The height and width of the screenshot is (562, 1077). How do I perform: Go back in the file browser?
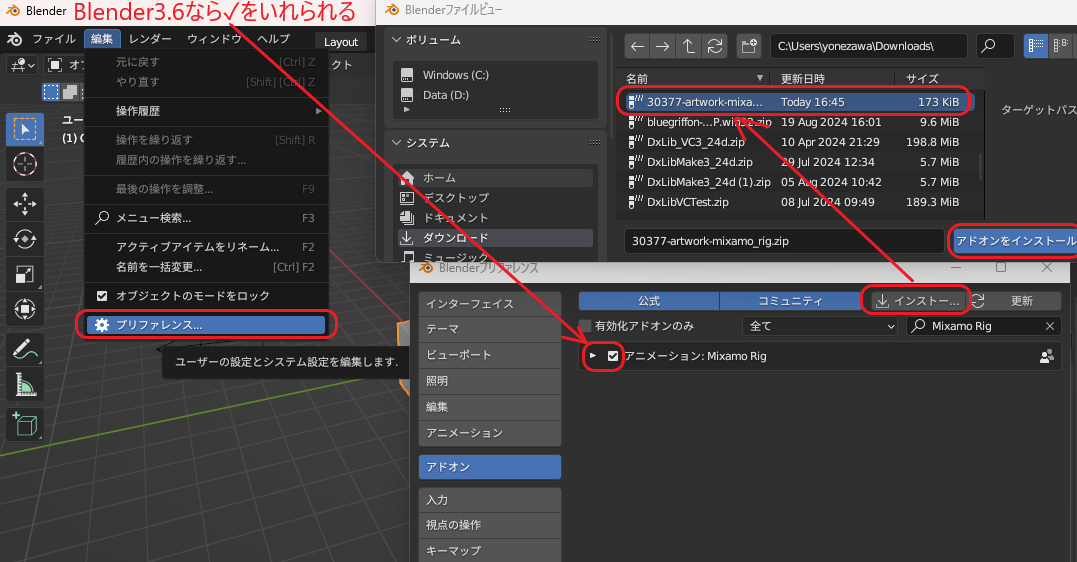637,46
